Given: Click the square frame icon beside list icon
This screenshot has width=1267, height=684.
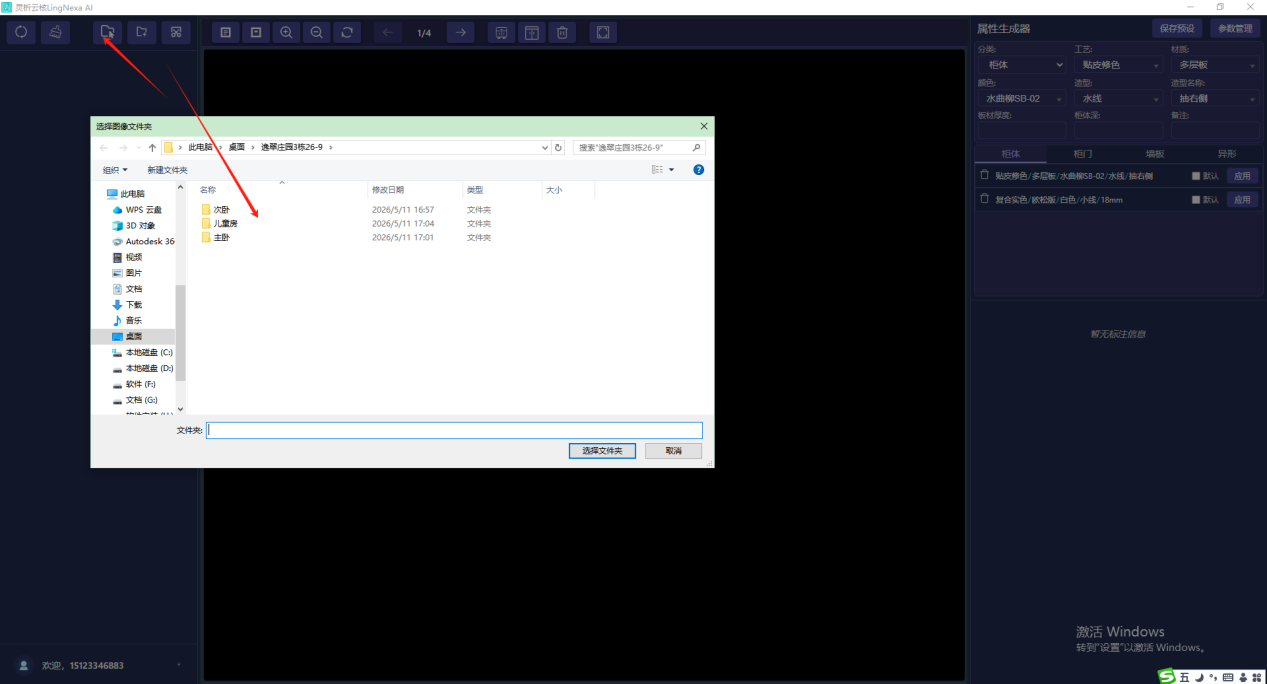Looking at the screenshot, I should (256, 33).
